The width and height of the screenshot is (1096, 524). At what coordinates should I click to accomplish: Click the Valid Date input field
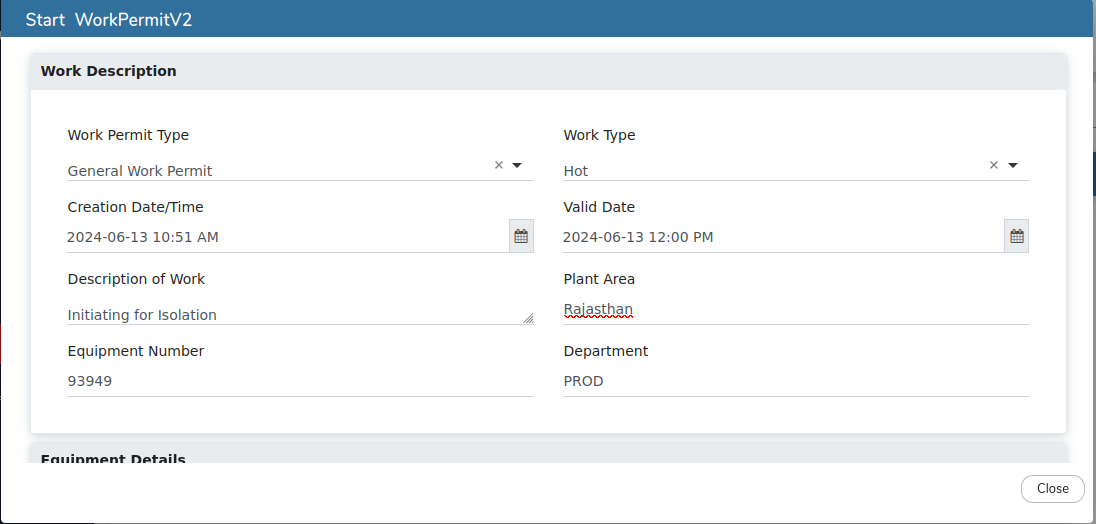pos(780,237)
